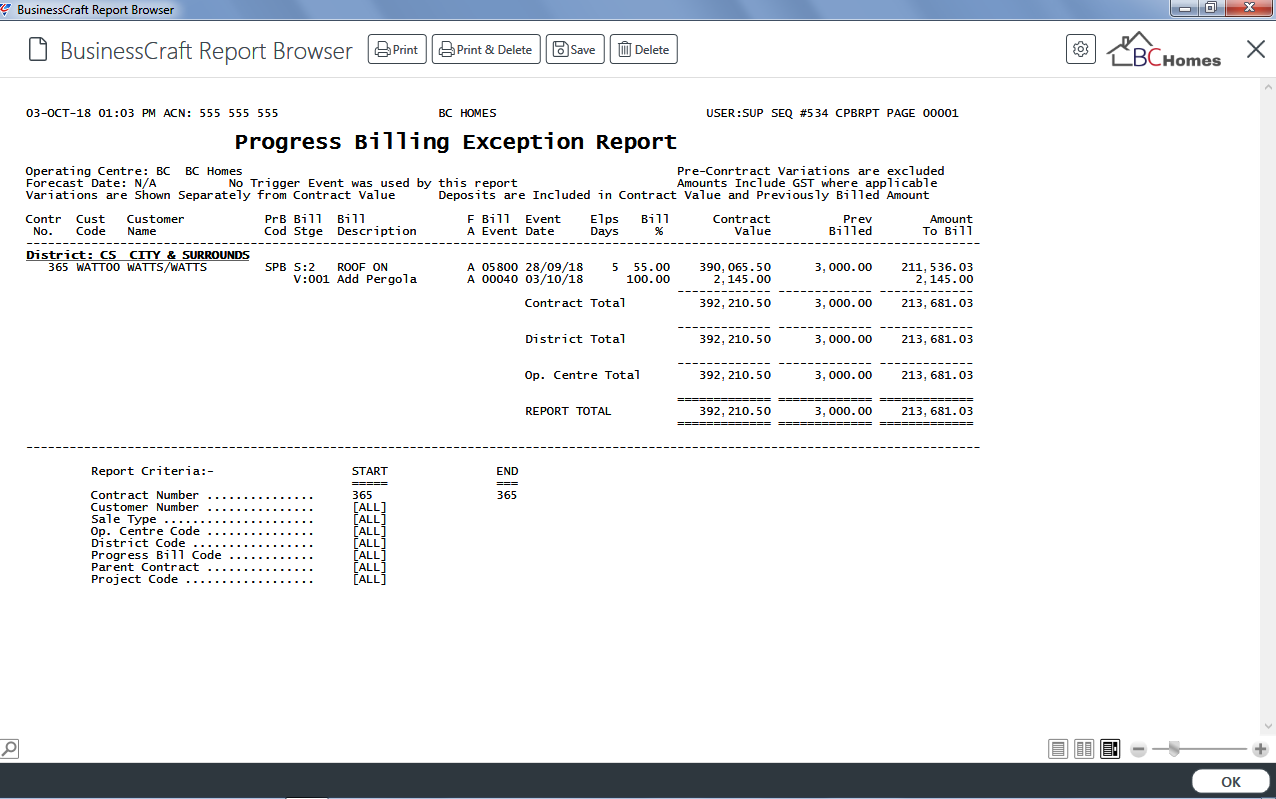Image resolution: width=1276 pixels, height=799 pixels.
Task: Click the BC Homes logo
Action: coord(1164,50)
